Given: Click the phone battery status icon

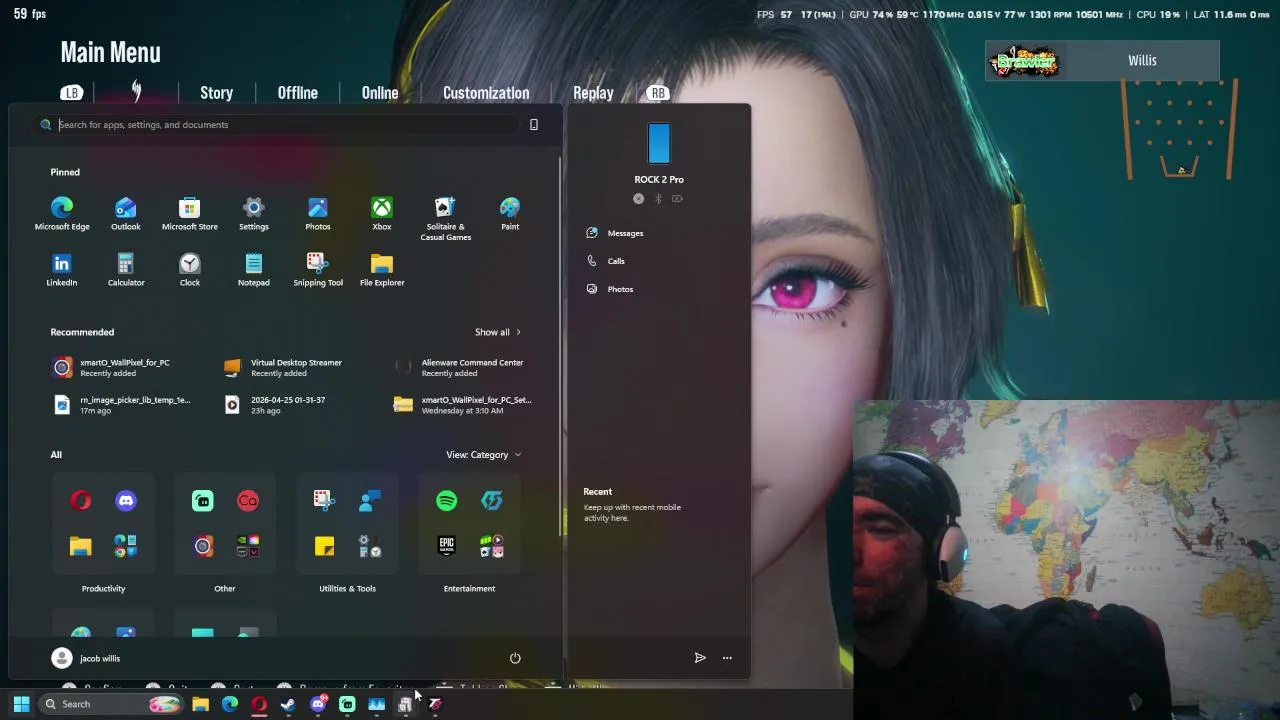Looking at the screenshot, I should click(x=677, y=199).
